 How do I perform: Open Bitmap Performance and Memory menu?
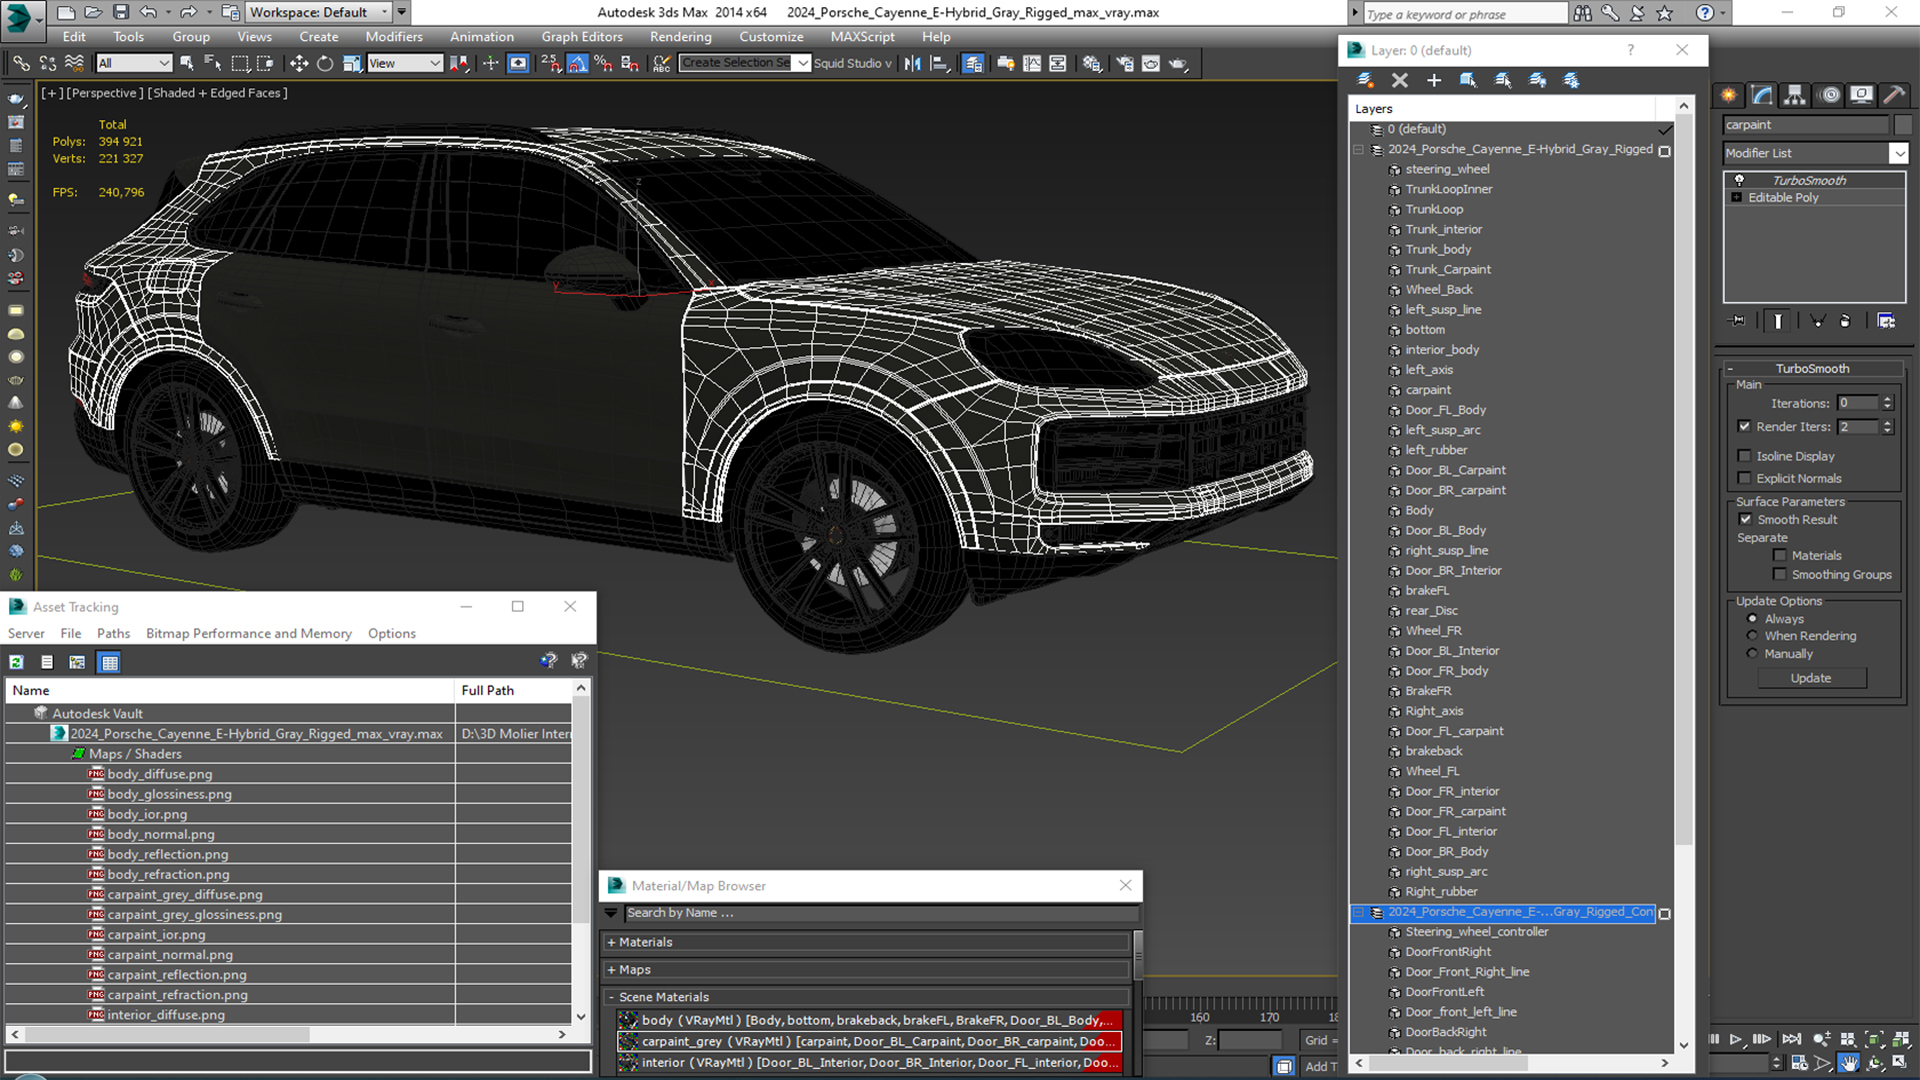pos(248,633)
